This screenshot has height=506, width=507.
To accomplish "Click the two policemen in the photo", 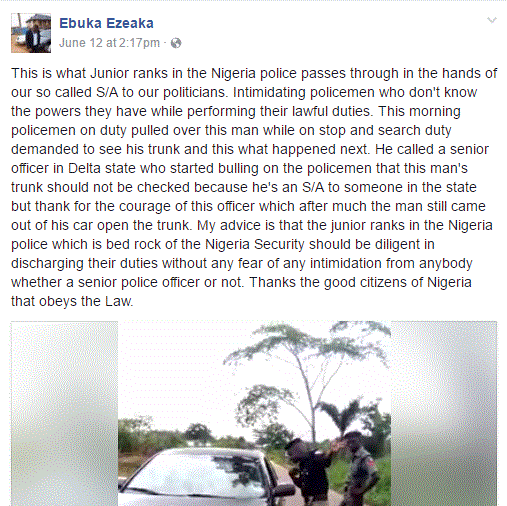I will [x=333, y=468].
